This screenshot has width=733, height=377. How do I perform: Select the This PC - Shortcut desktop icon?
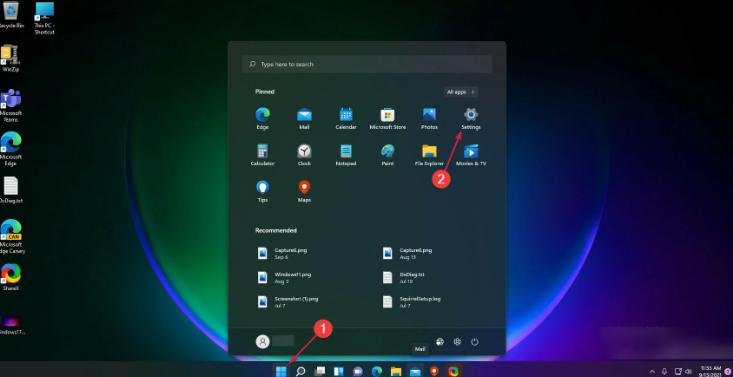[44, 18]
